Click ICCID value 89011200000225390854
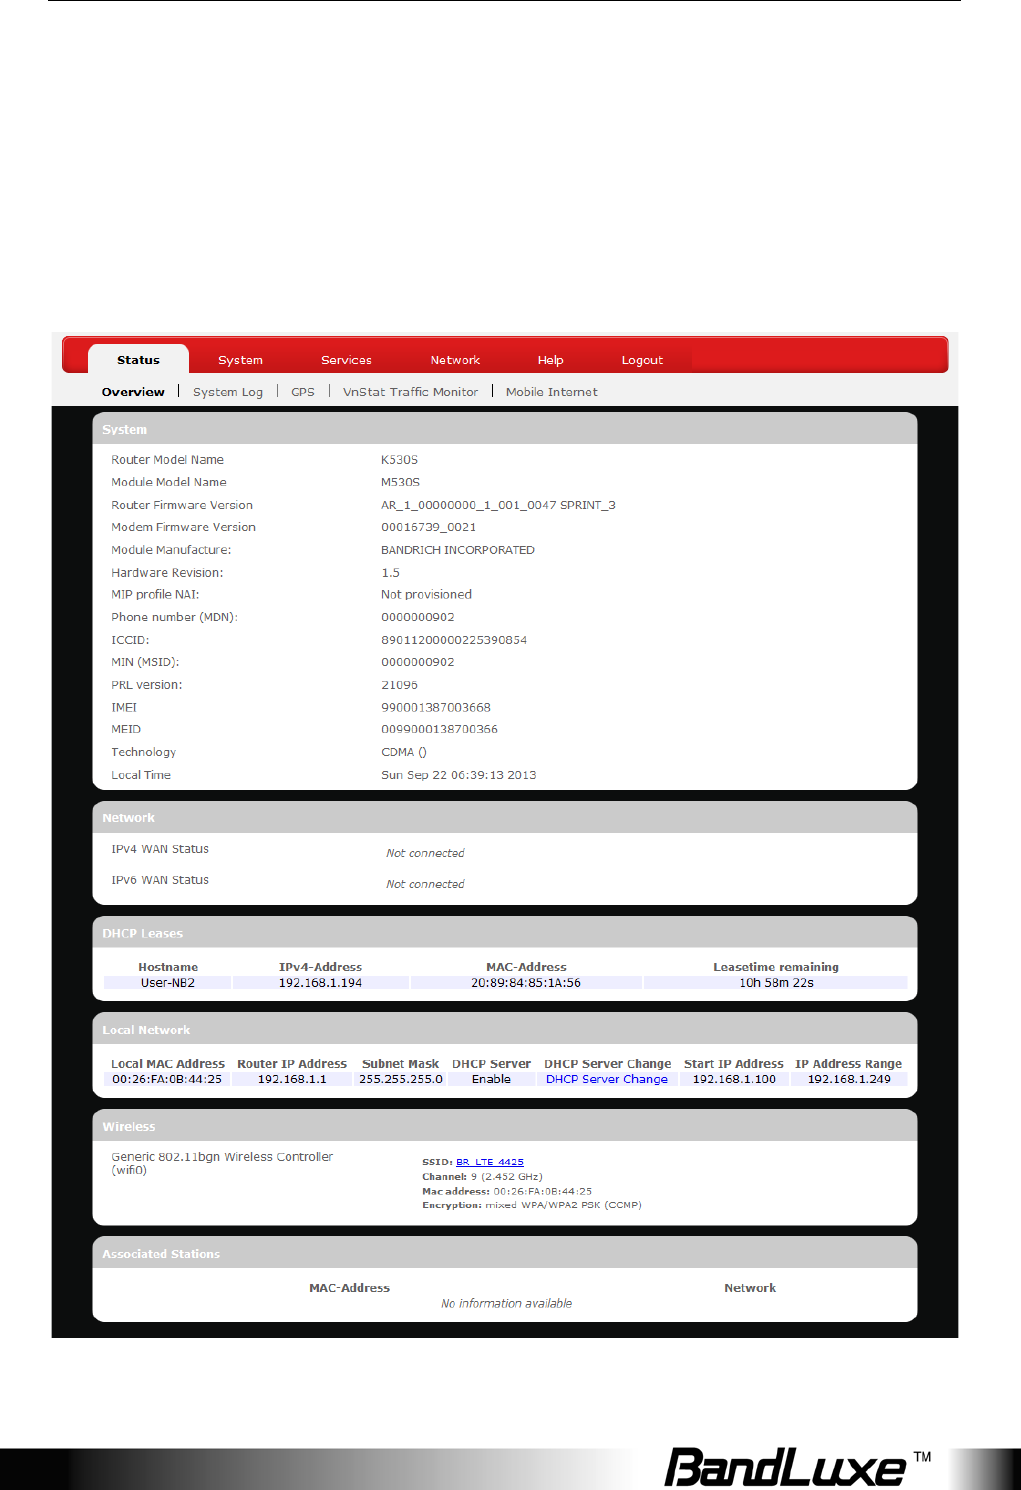The height and width of the screenshot is (1490, 1021). pyautogui.click(x=454, y=640)
